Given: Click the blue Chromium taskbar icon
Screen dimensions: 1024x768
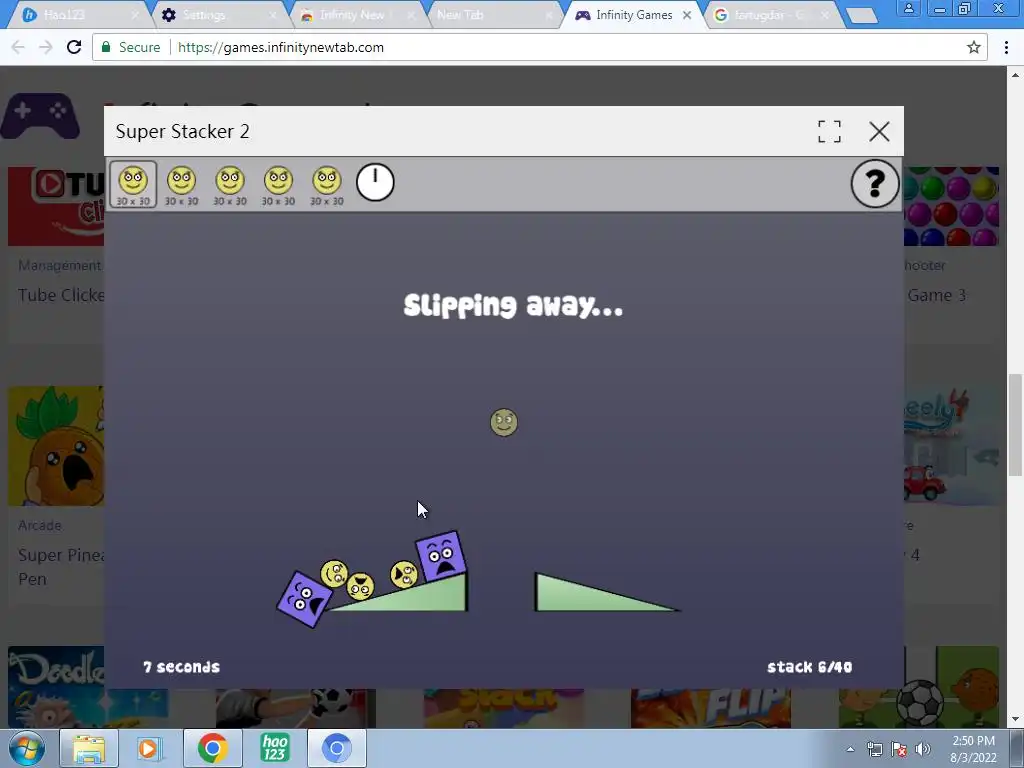Looking at the screenshot, I should (336, 748).
